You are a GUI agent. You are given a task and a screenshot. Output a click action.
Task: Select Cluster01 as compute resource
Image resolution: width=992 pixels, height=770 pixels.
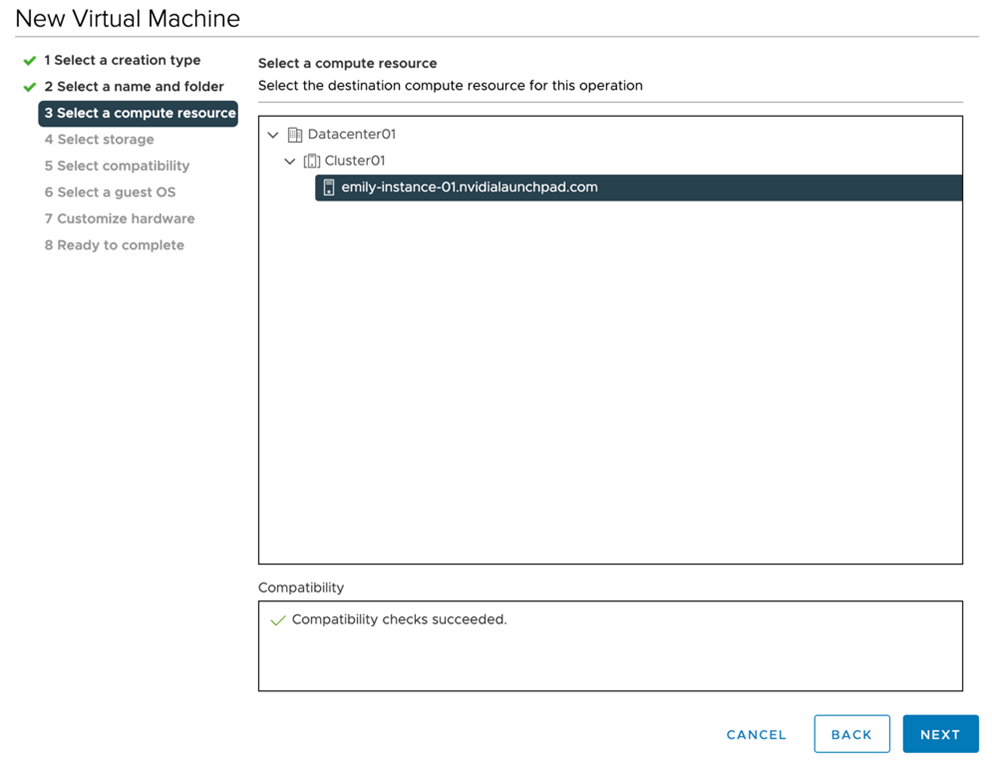tap(354, 161)
